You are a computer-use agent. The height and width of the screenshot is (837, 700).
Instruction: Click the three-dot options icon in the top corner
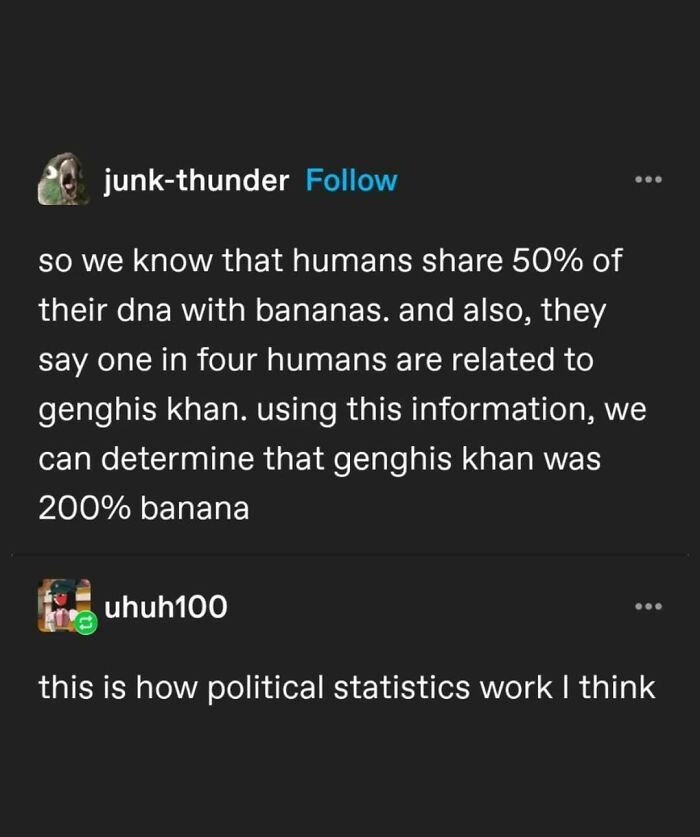(x=650, y=177)
